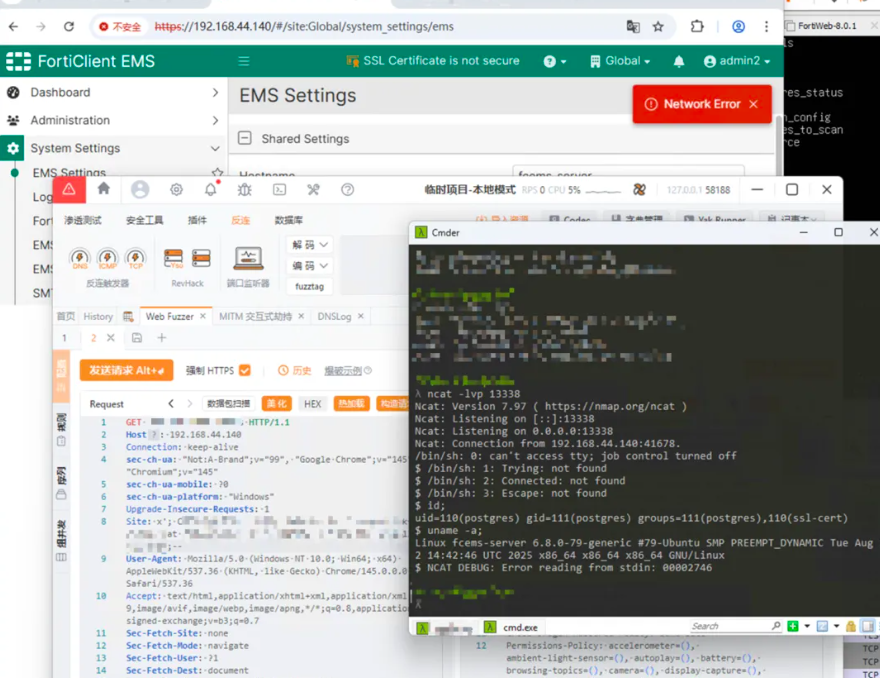Open Yakit notification bell

tap(210, 189)
